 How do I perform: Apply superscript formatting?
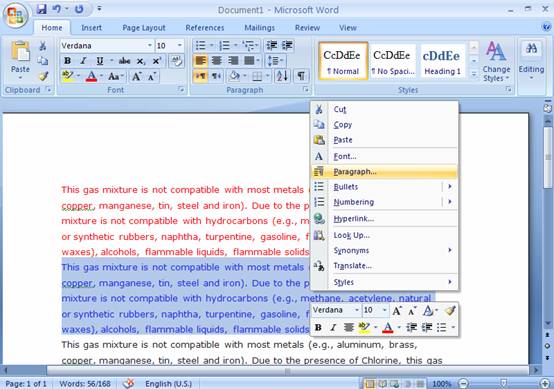point(157,61)
